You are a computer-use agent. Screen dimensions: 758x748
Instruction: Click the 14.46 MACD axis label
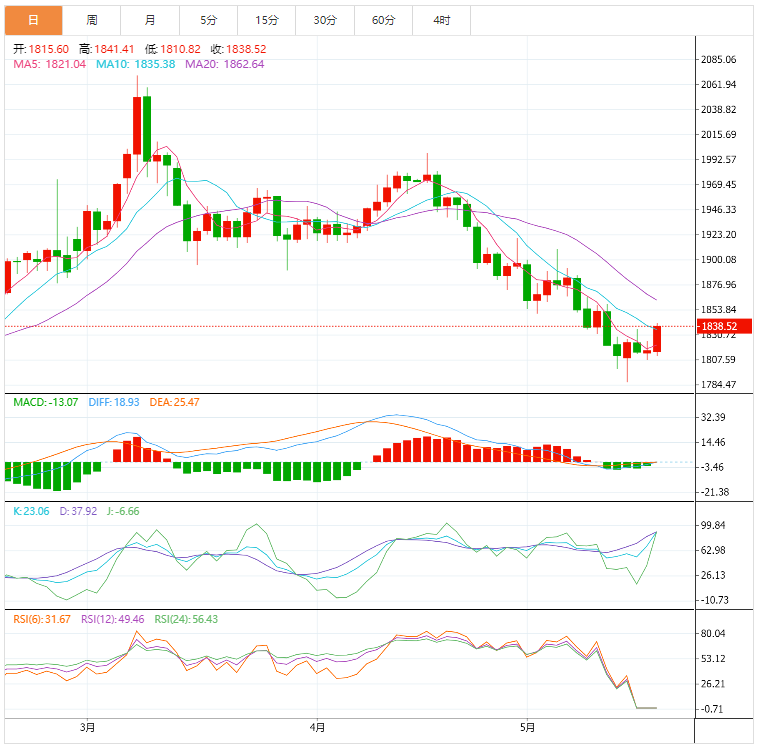pyautogui.click(x=713, y=442)
